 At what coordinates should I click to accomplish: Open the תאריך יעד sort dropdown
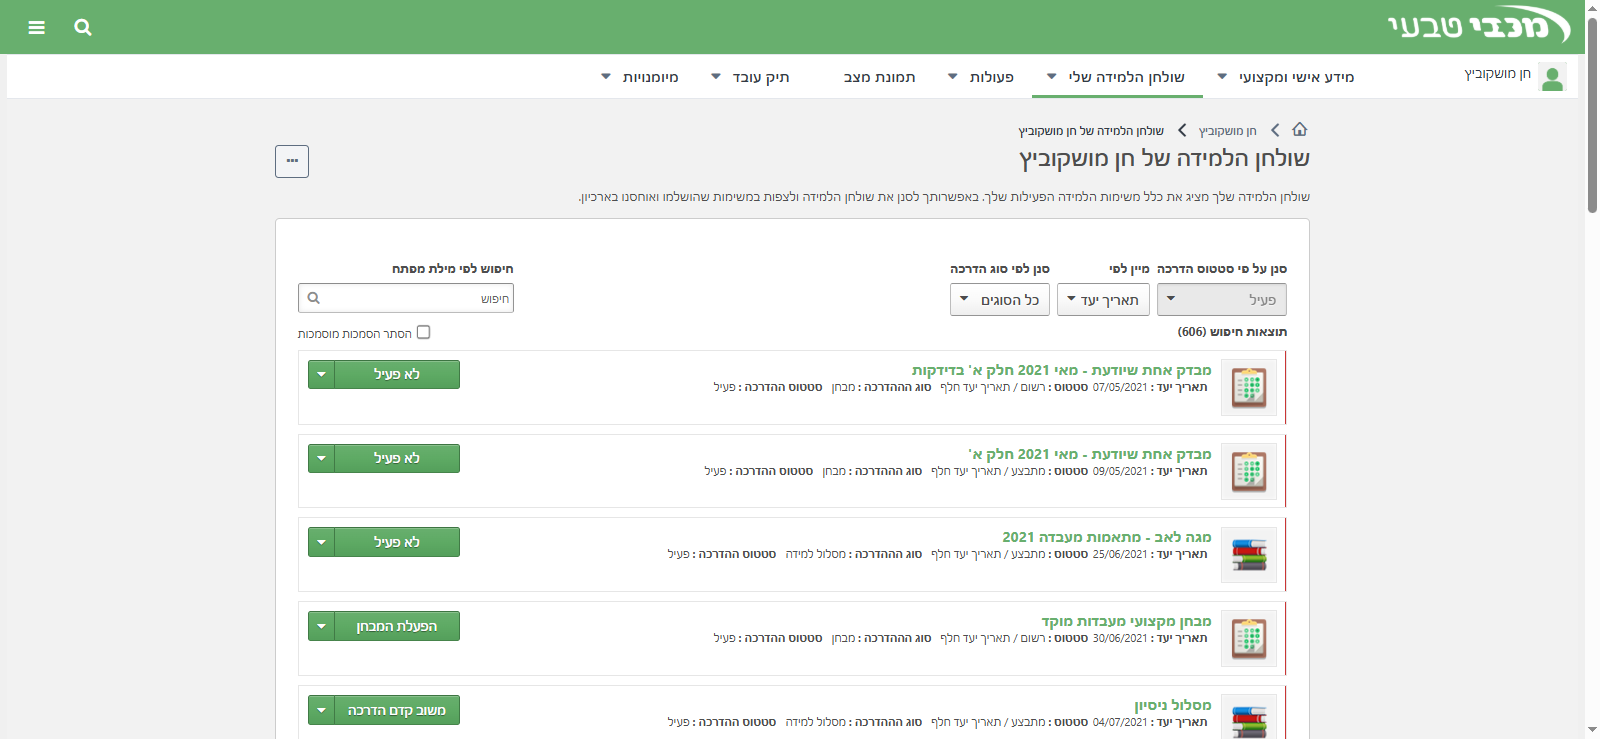click(x=1102, y=300)
